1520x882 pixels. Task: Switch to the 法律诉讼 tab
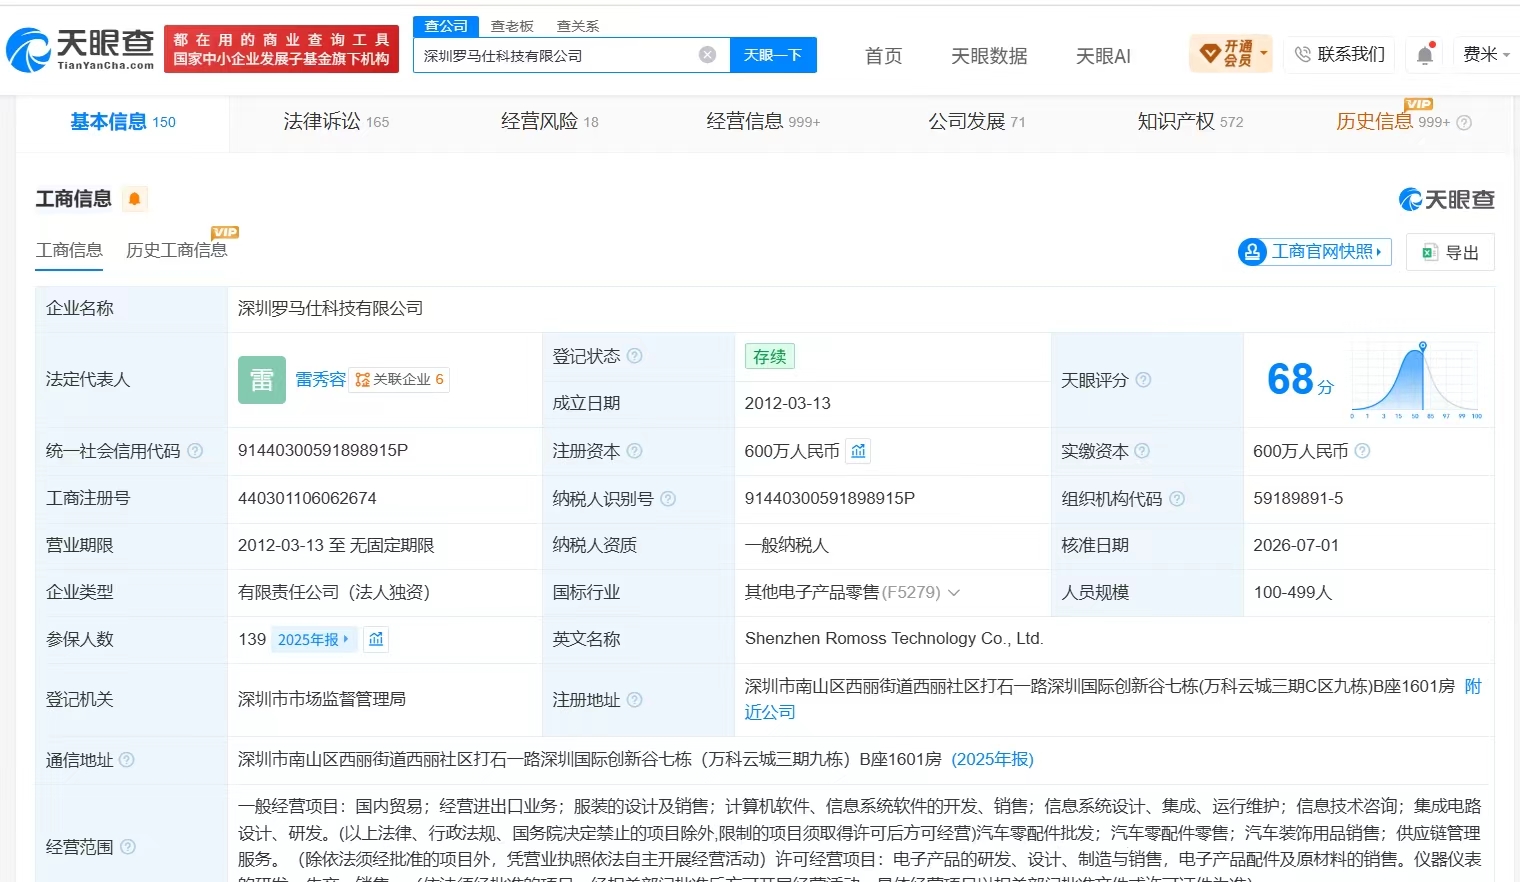336,122
